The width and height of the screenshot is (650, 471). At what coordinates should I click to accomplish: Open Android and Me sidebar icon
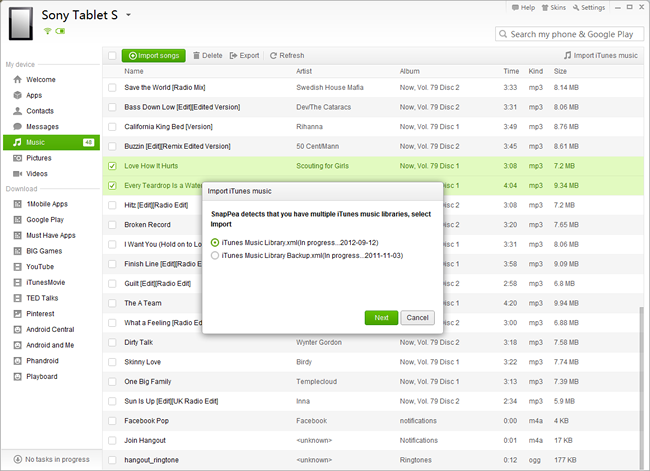click(x=17, y=345)
